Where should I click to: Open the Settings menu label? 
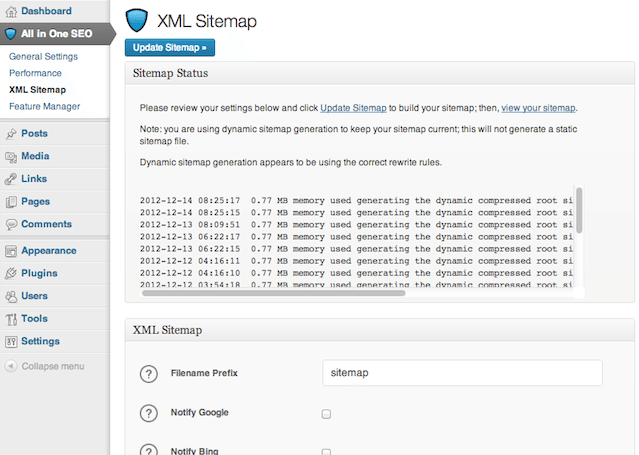point(40,341)
